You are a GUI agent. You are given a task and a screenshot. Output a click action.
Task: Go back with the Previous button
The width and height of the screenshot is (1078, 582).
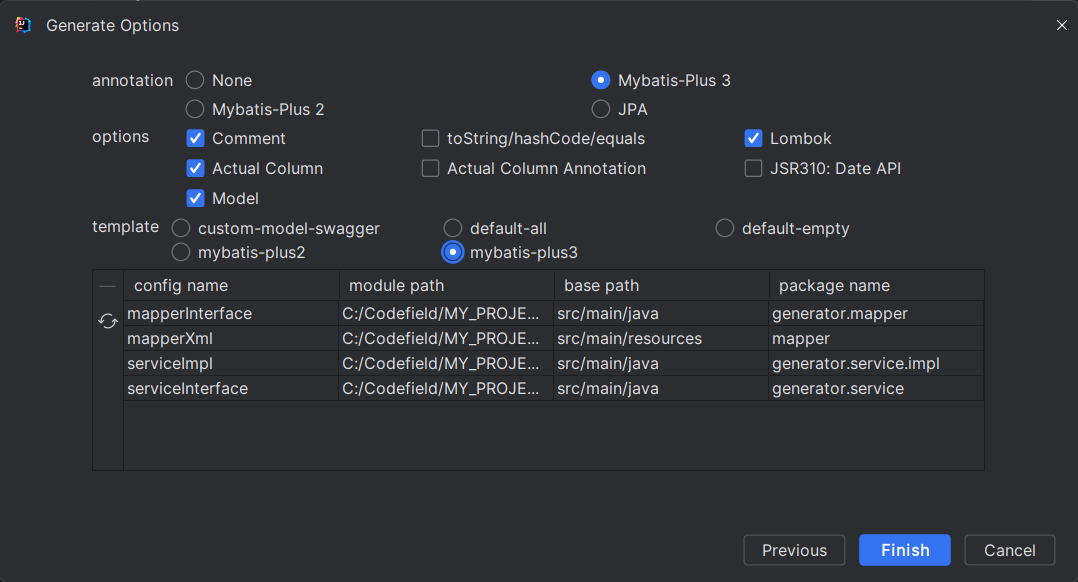coord(794,550)
